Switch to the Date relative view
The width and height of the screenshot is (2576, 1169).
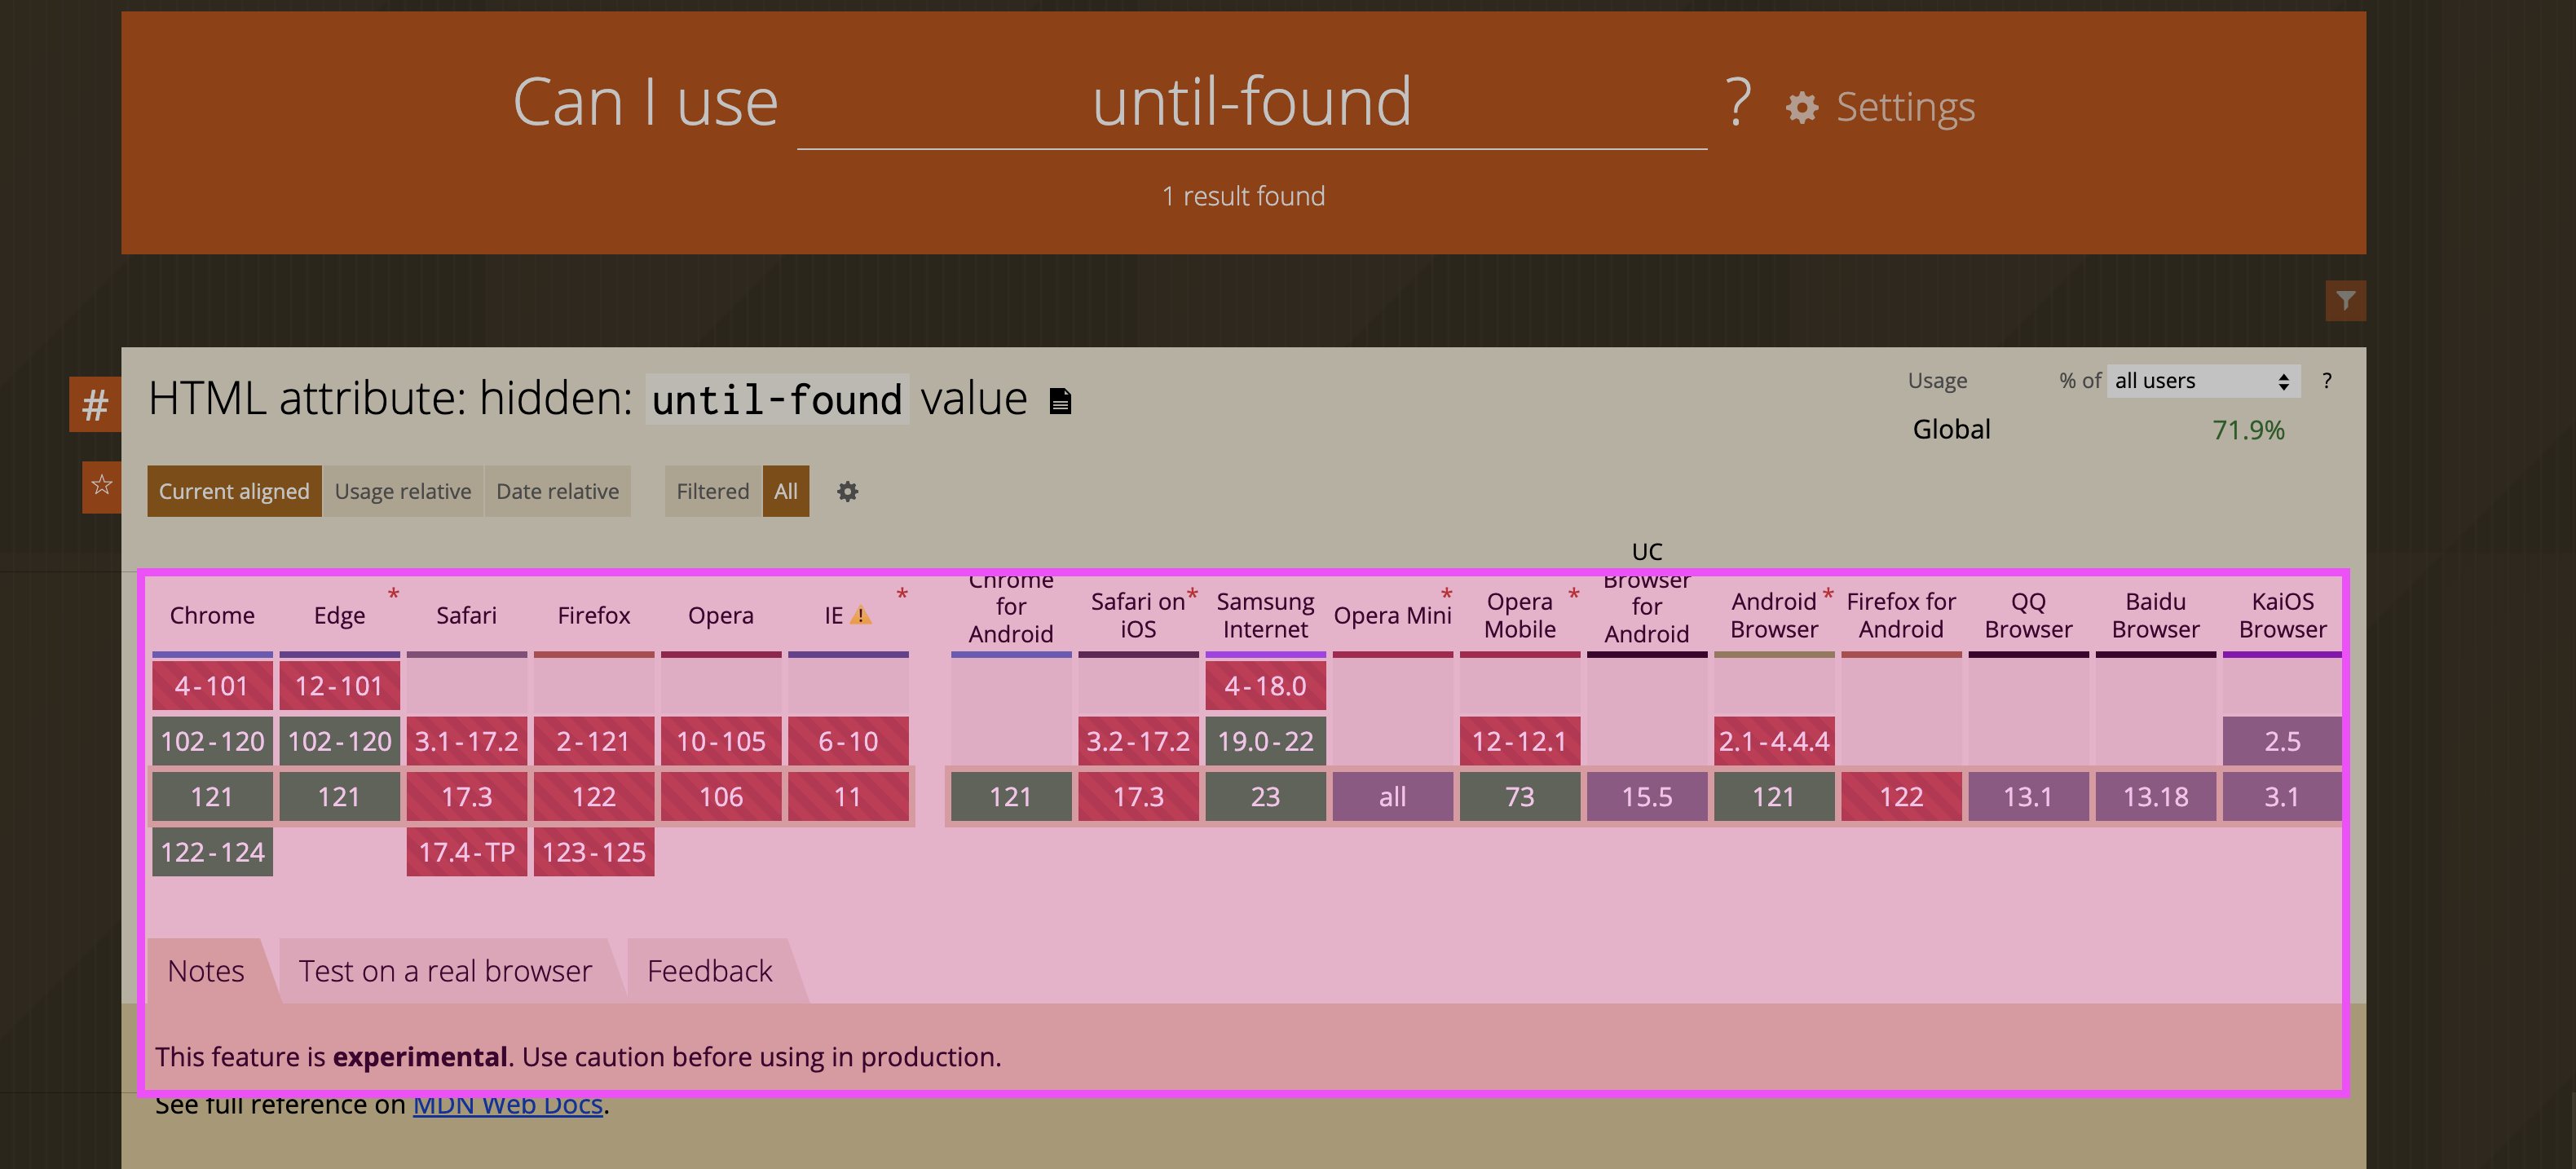(557, 491)
